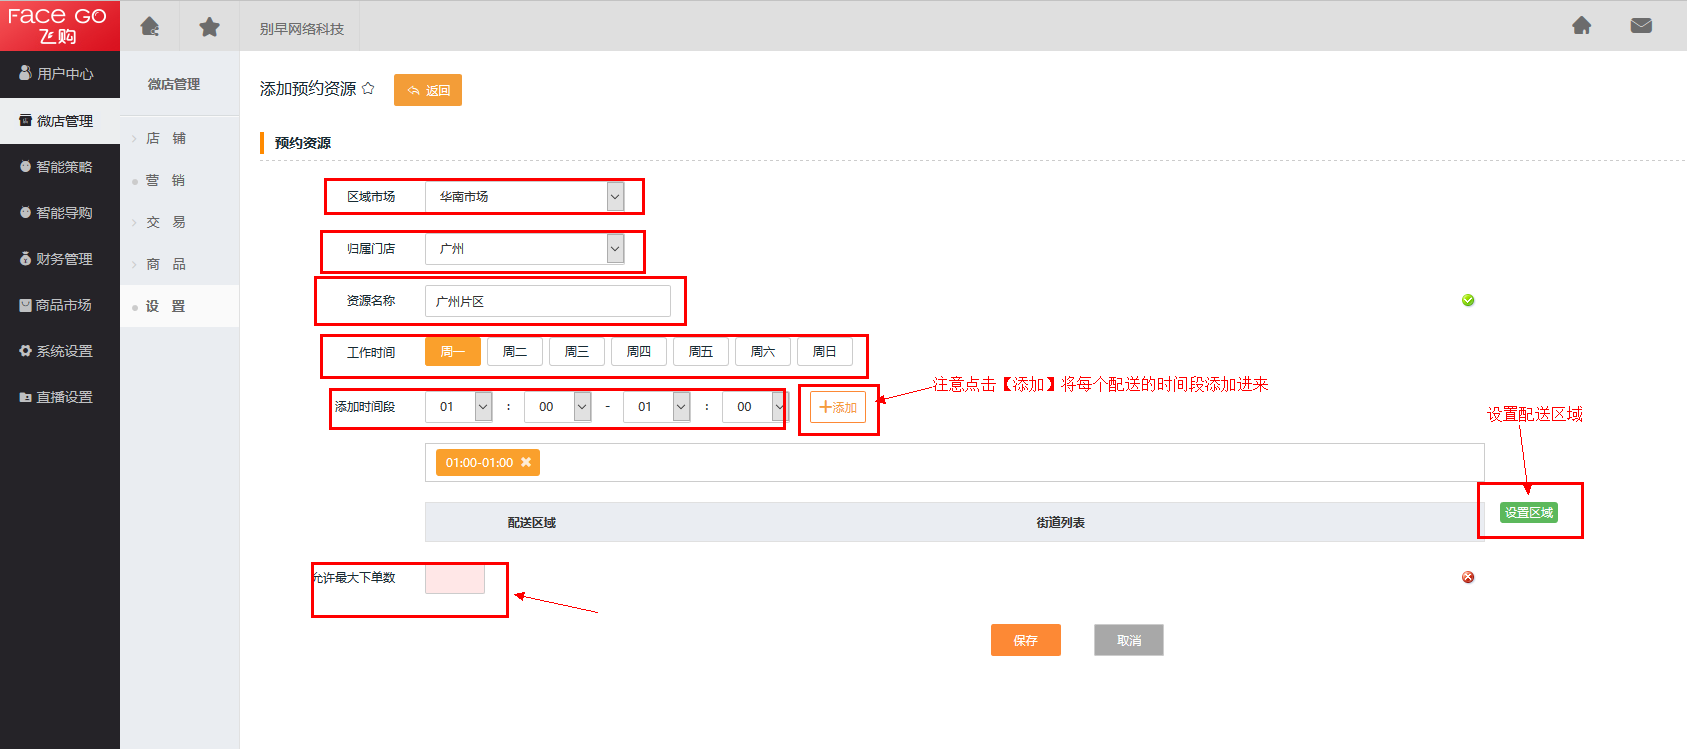The height and width of the screenshot is (749, 1687).
Task: Click the star favorites icon in top bar
Action: click(209, 27)
